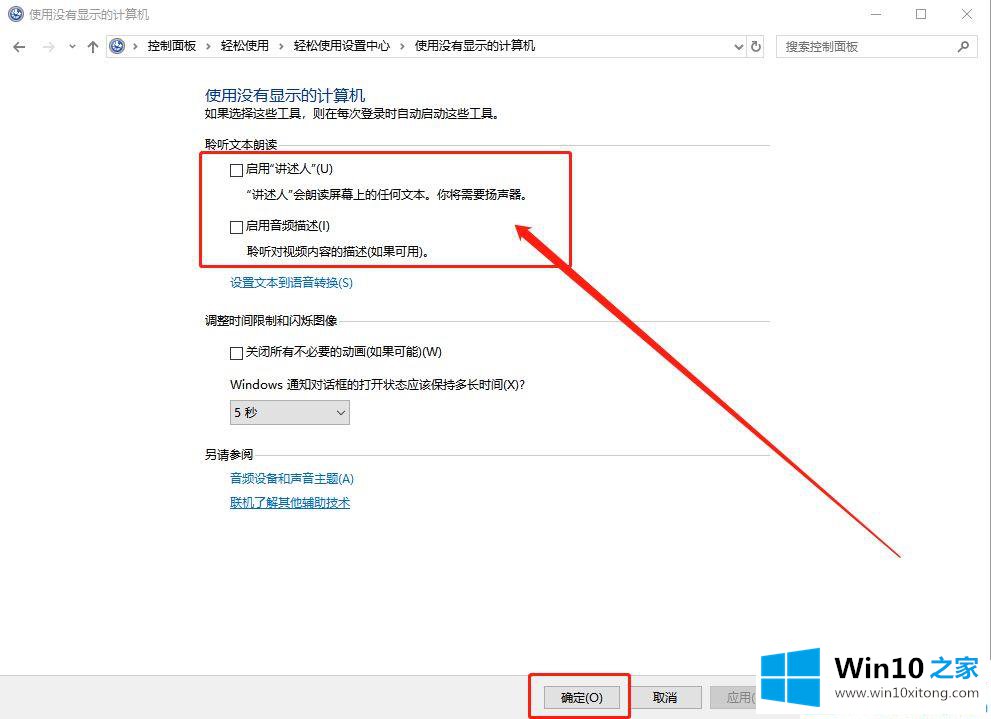Image resolution: width=991 pixels, height=719 pixels.
Task: Click the 使用没有显示的计算机 page heading
Action: (x=285, y=95)
